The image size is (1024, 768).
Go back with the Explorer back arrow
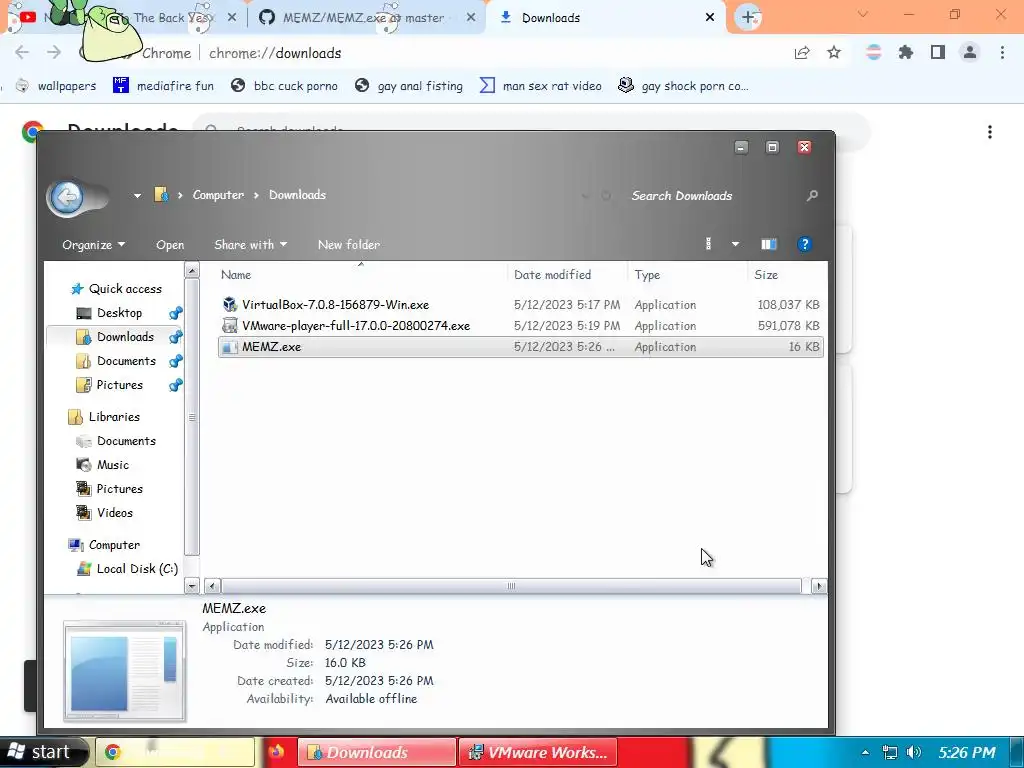coord(67,197)
